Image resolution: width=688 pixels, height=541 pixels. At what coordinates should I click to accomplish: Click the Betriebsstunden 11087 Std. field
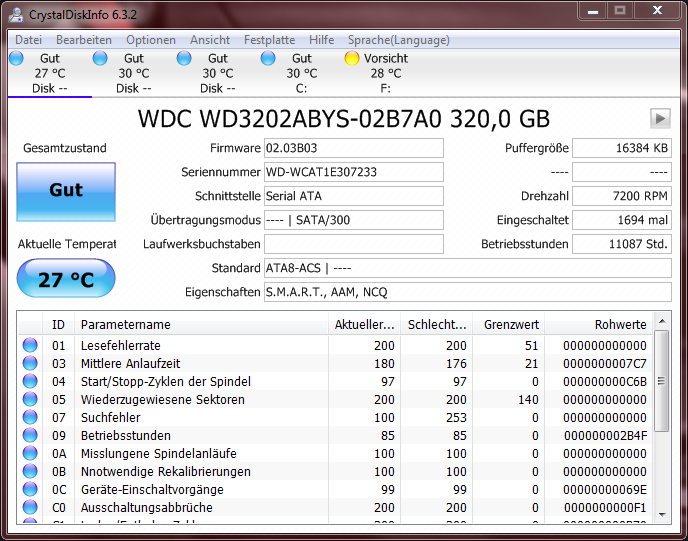[x=622, y=244]
